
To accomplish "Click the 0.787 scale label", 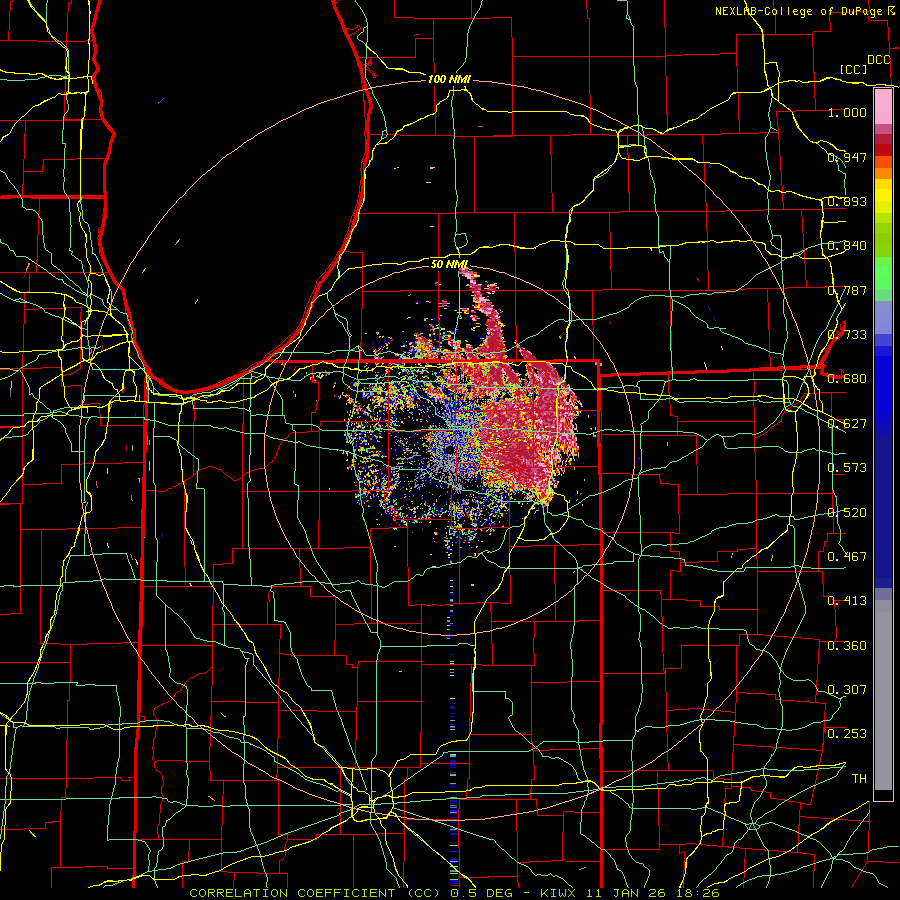I will coord(847,290).
